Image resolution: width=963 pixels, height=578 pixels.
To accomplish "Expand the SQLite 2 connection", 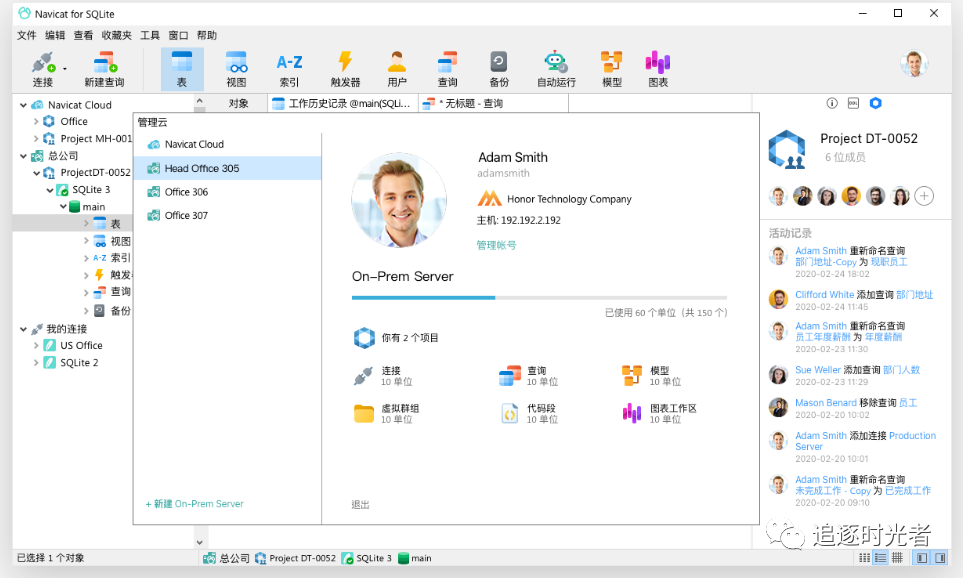I will (x=36, y=363).
